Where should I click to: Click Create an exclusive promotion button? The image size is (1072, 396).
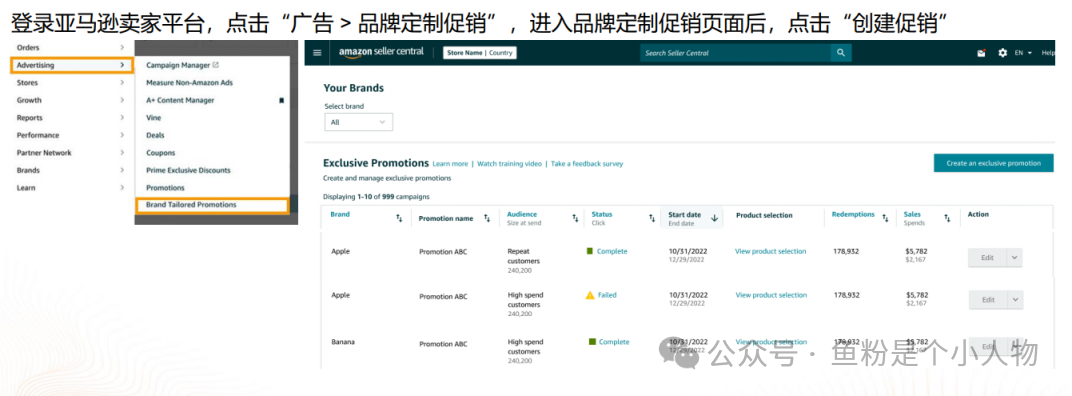point(993,163)
